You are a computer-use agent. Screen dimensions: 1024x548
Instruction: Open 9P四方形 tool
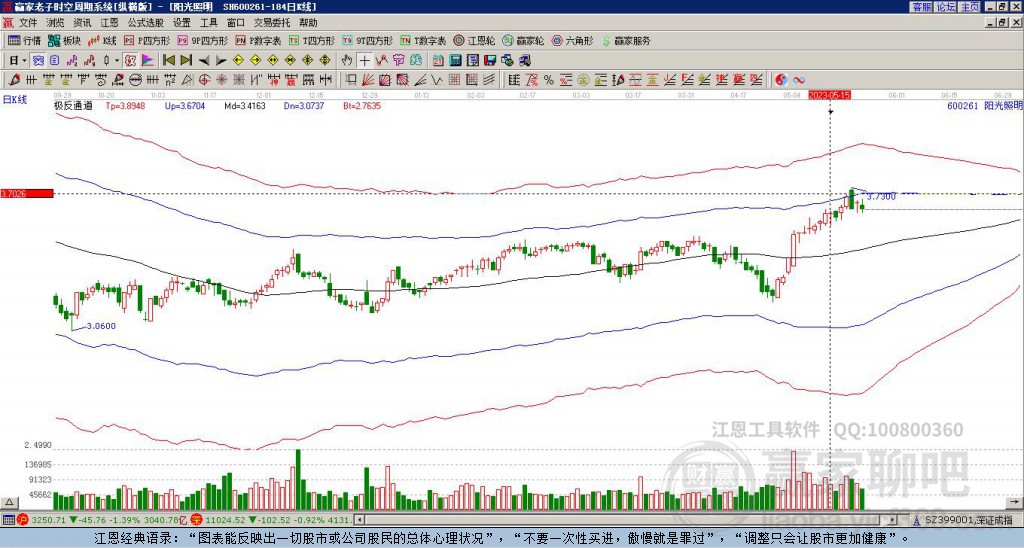pyautogui.click(x=202, y=40)
